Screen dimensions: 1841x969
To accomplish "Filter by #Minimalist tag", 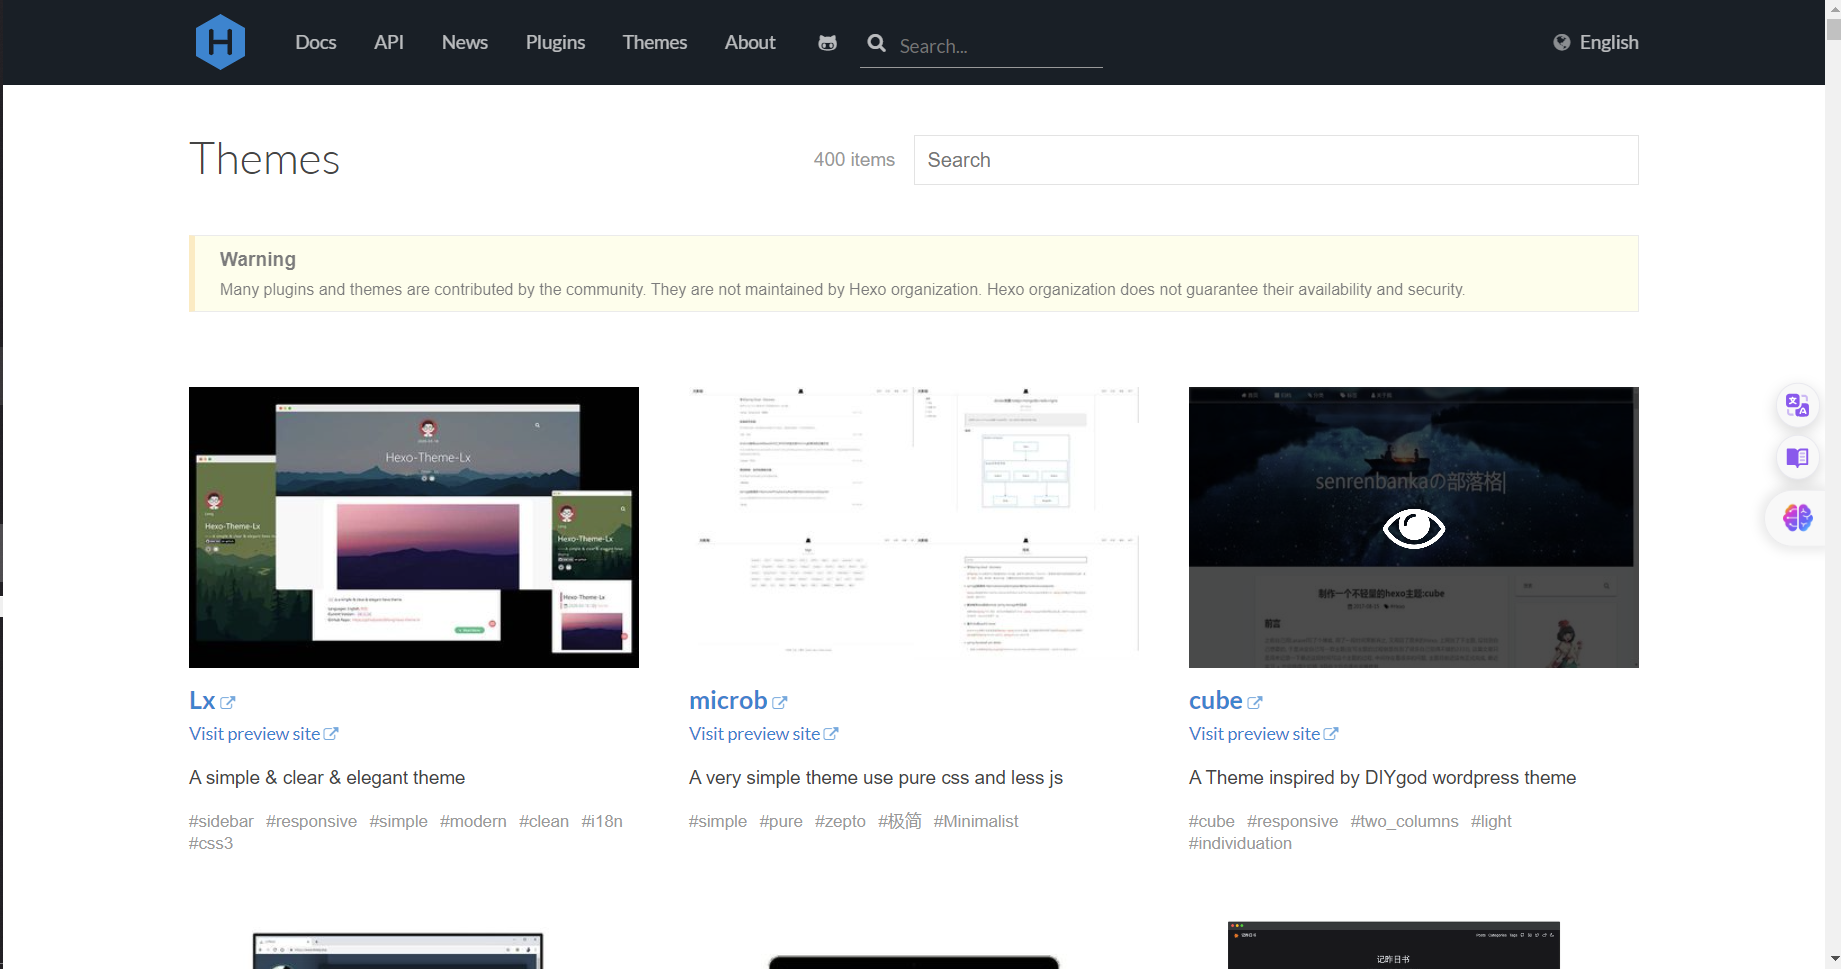I will (976, 821).
